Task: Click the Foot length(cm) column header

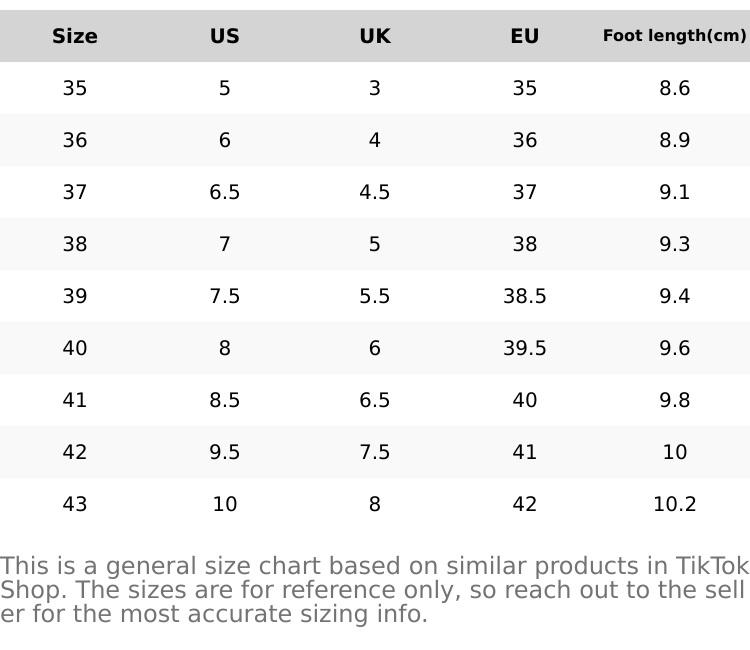Action: point(674,36)
